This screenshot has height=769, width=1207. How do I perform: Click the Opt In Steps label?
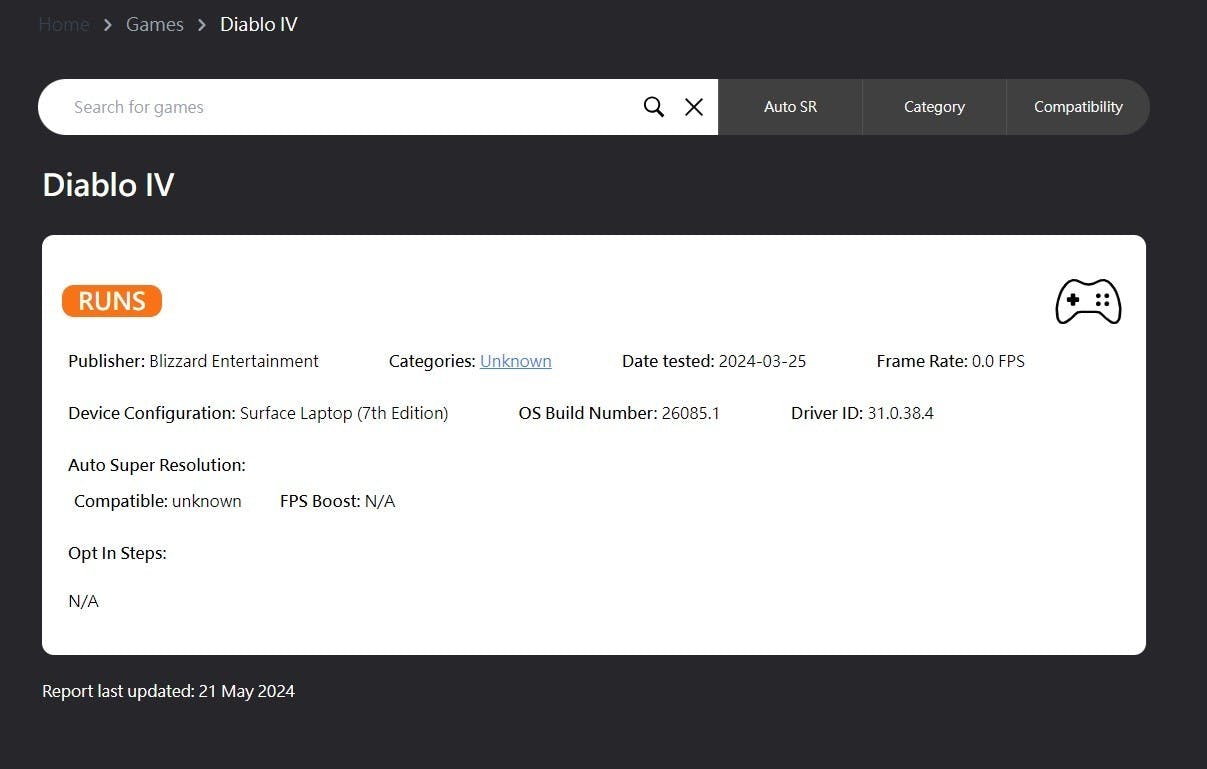pyautogui.click(x=117, y=553)
